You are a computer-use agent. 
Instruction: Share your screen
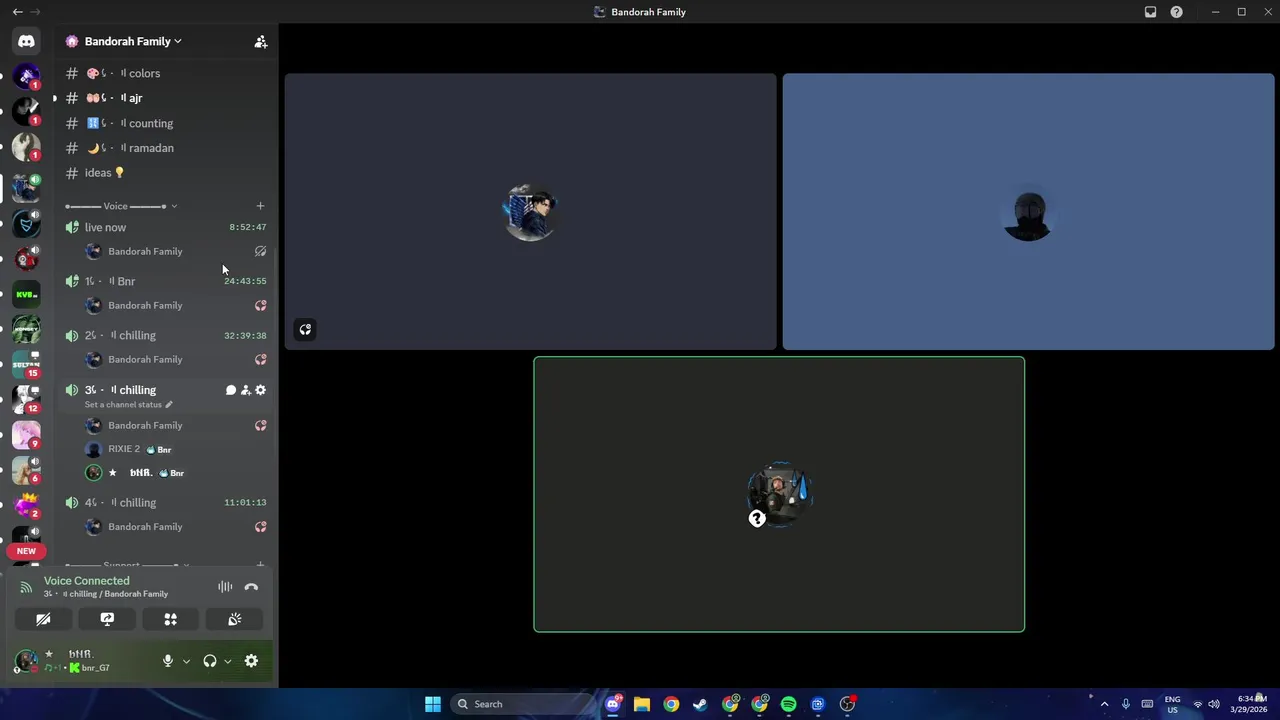pyautogui.click(x=107, y=619)
